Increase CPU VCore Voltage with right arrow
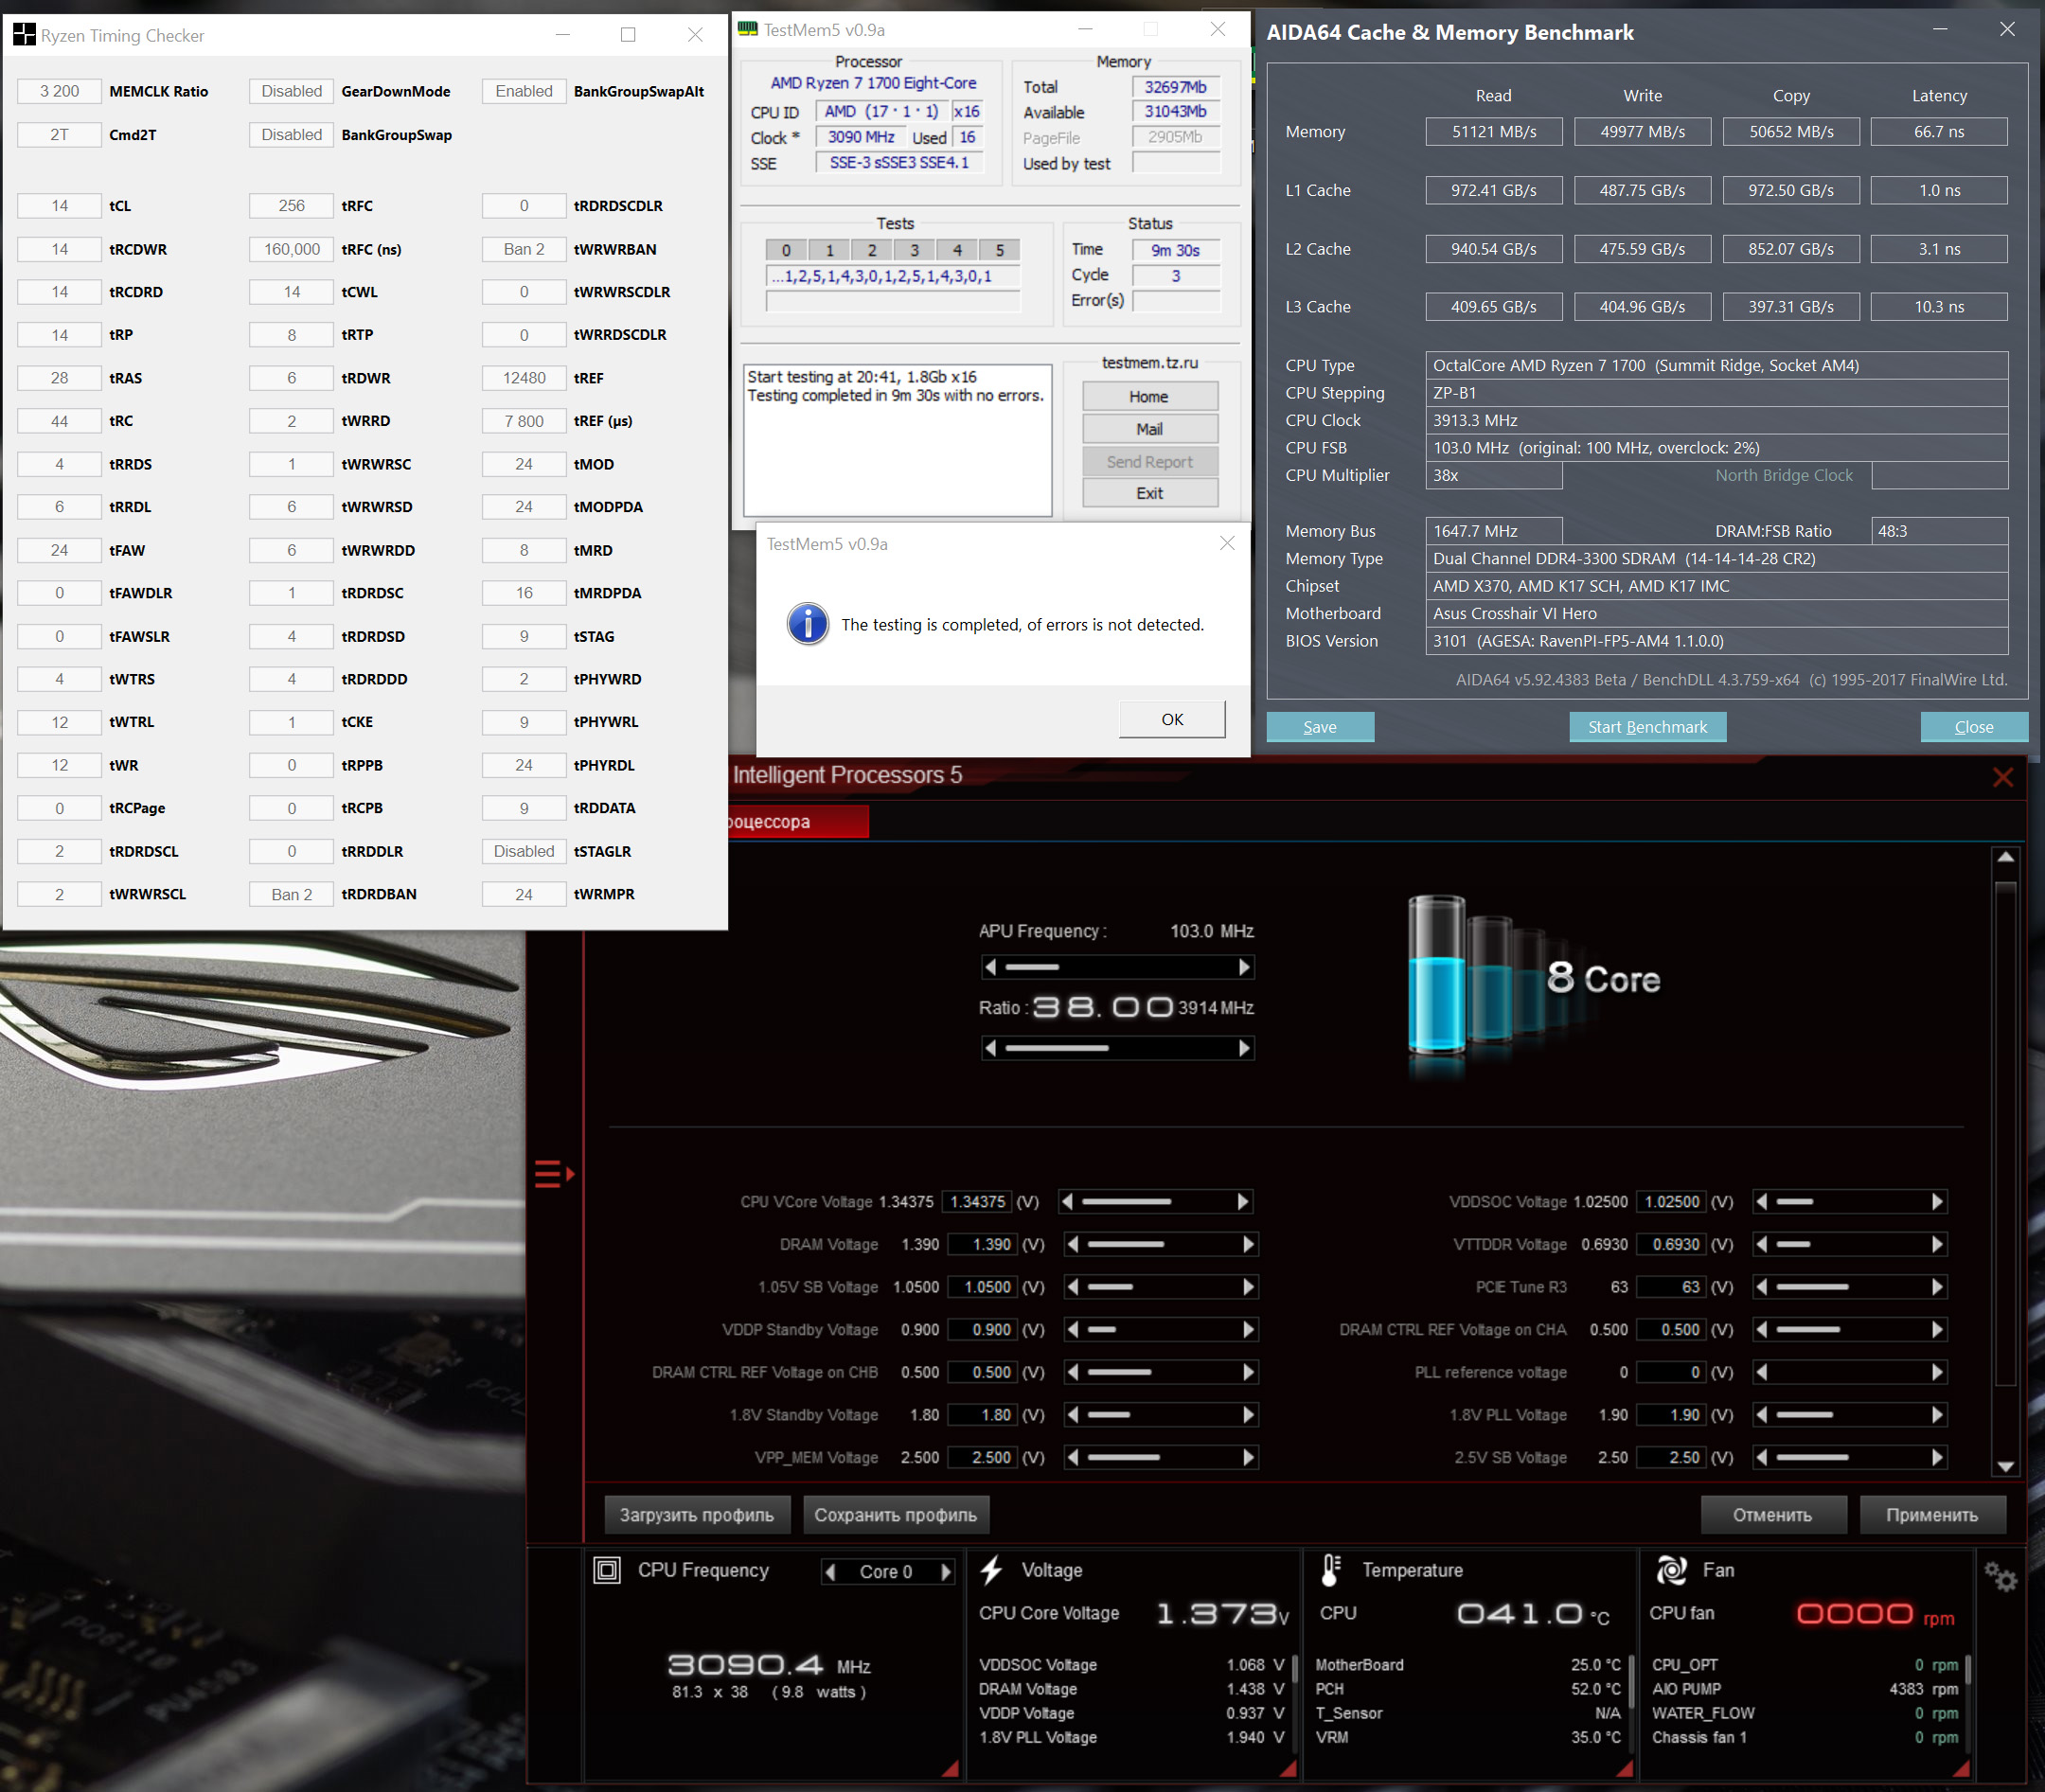The image size is (2045, 1792). tap(1243, 1201)
